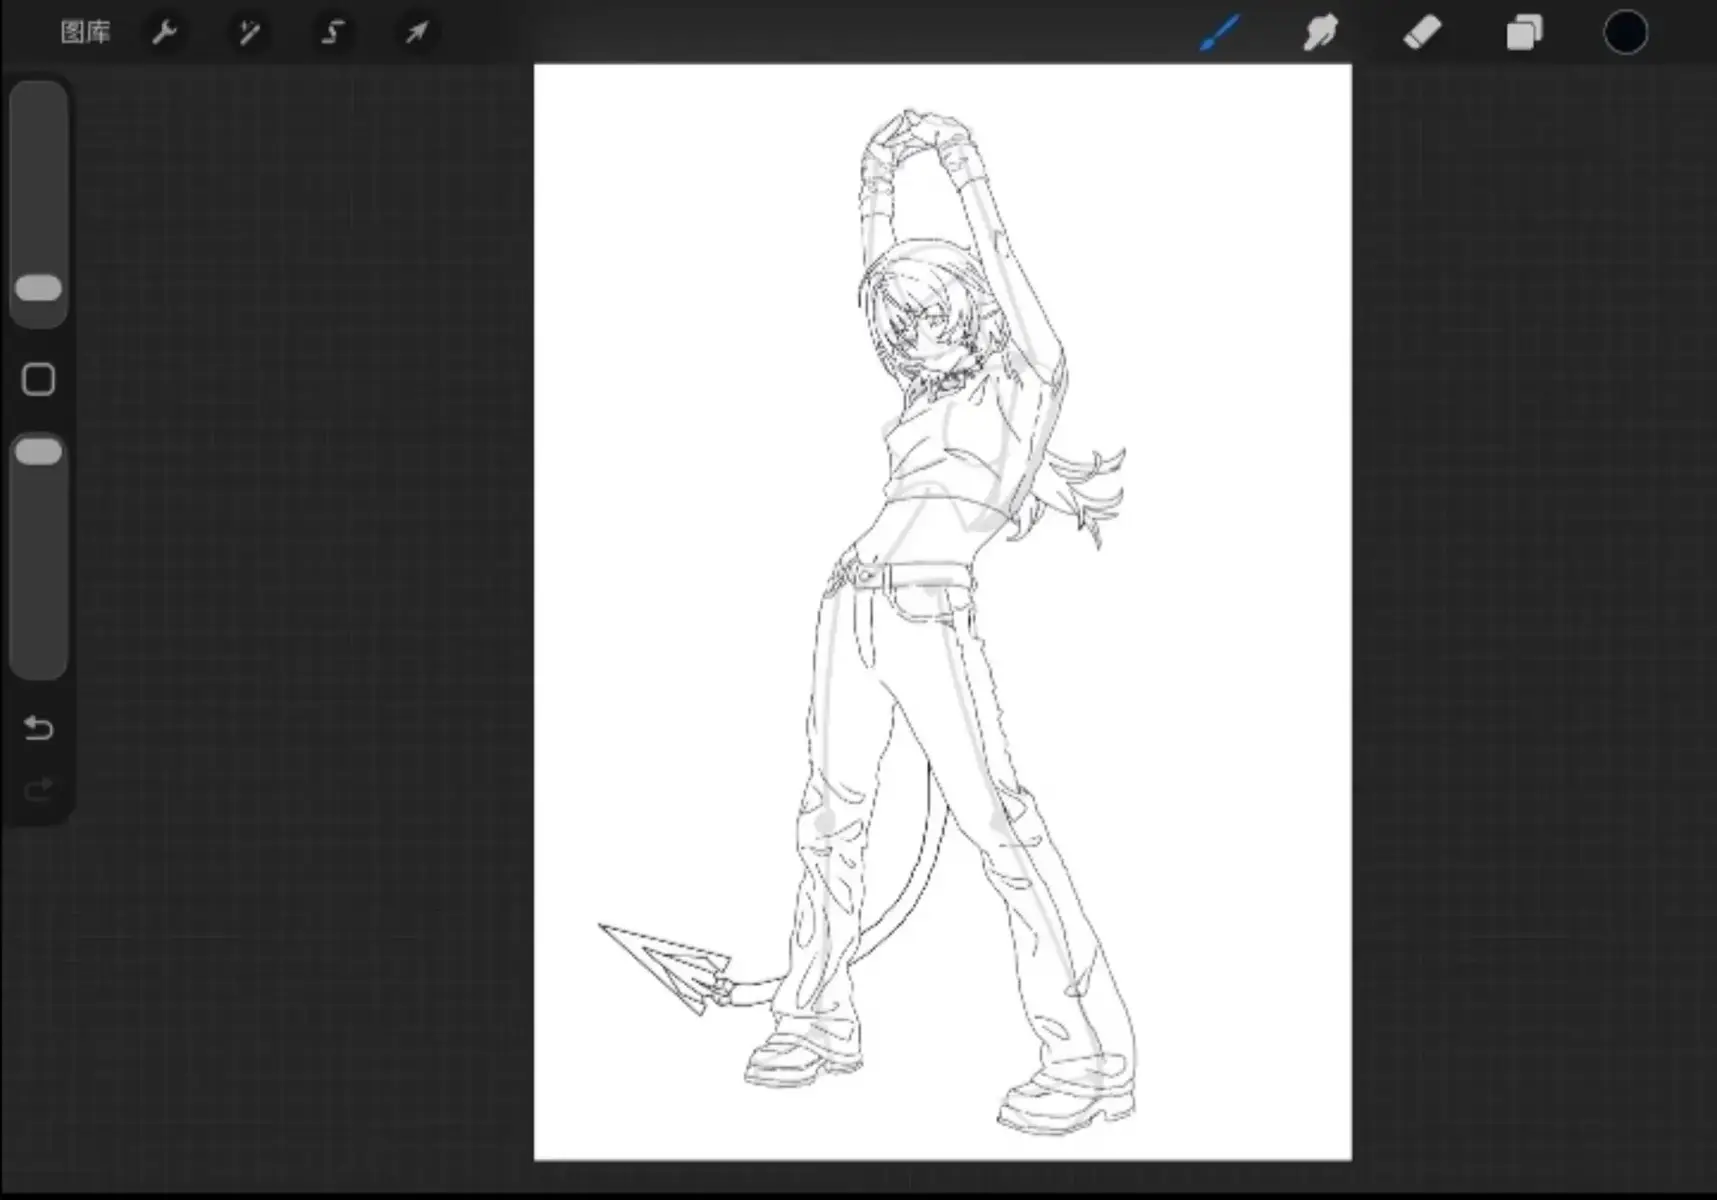Click the brush opacity slider handle

click(39, 451)
